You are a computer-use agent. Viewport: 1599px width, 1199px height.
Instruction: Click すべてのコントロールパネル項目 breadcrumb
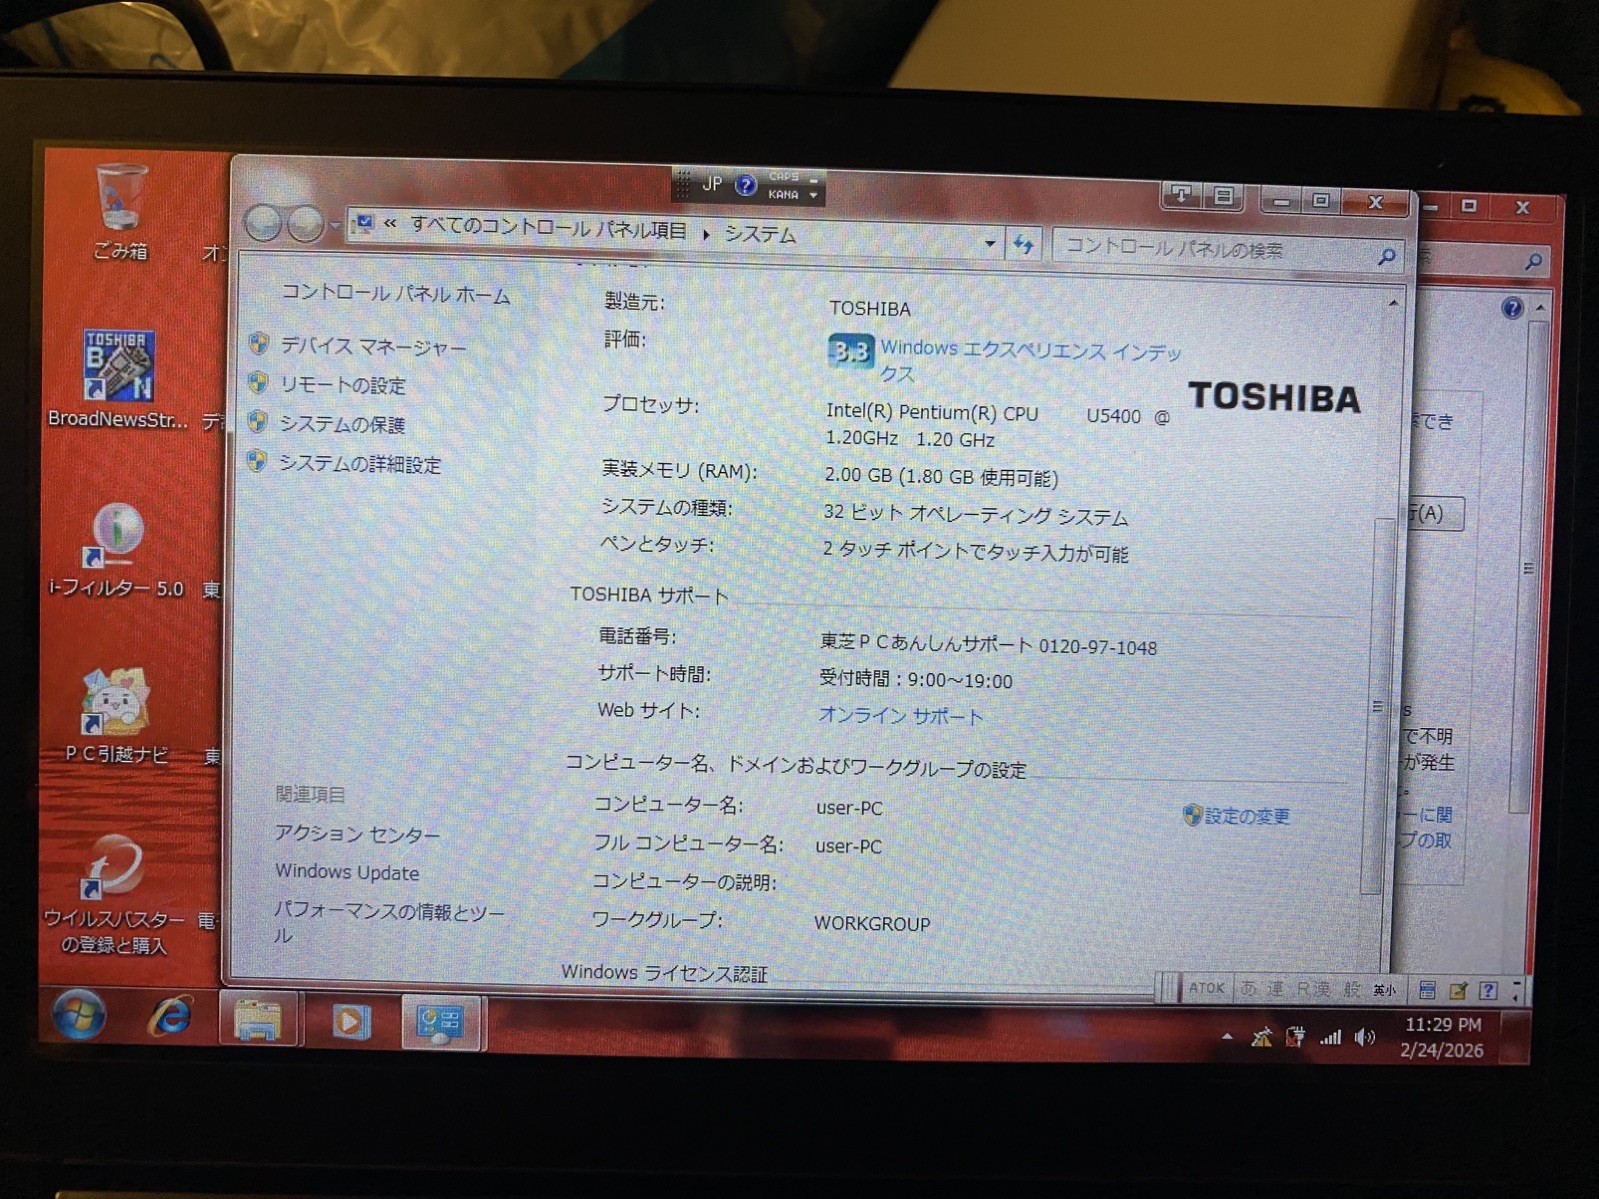[x=549, y=229]
